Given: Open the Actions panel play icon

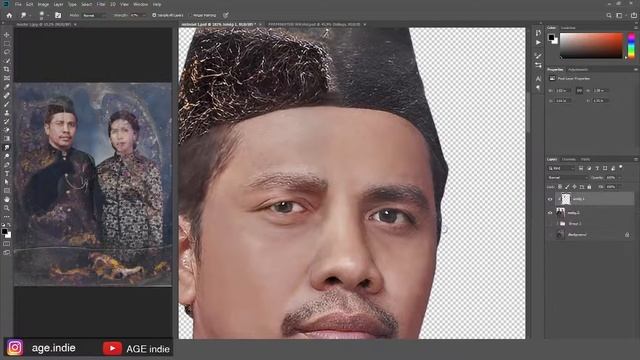Looking at the screenshot, I should pos(538,42).
